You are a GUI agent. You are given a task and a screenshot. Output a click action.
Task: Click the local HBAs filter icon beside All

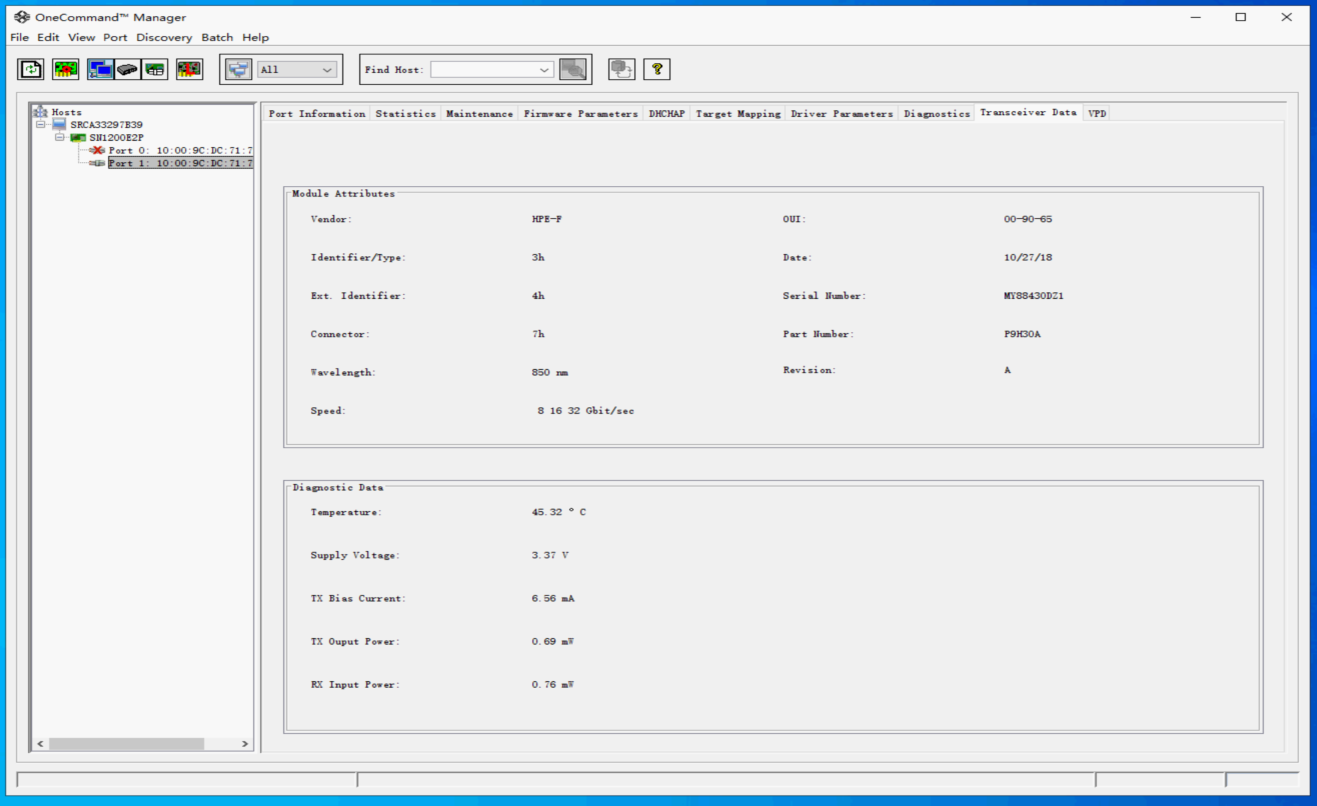pyautogui.click(x=238, y=69)
